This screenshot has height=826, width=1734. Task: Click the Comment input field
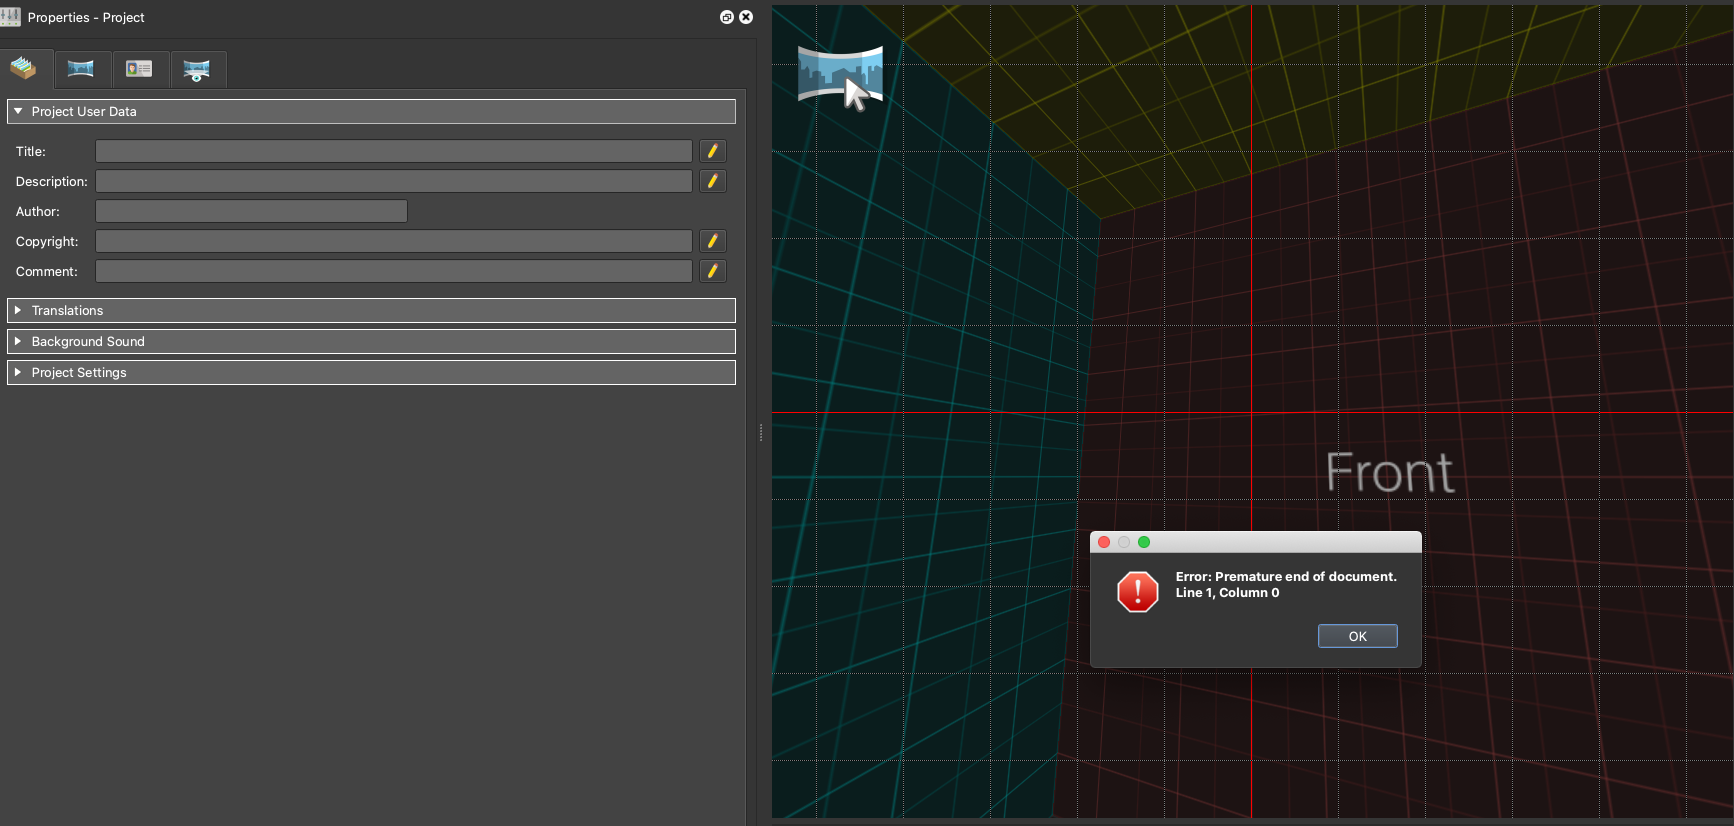coord(394,271)
